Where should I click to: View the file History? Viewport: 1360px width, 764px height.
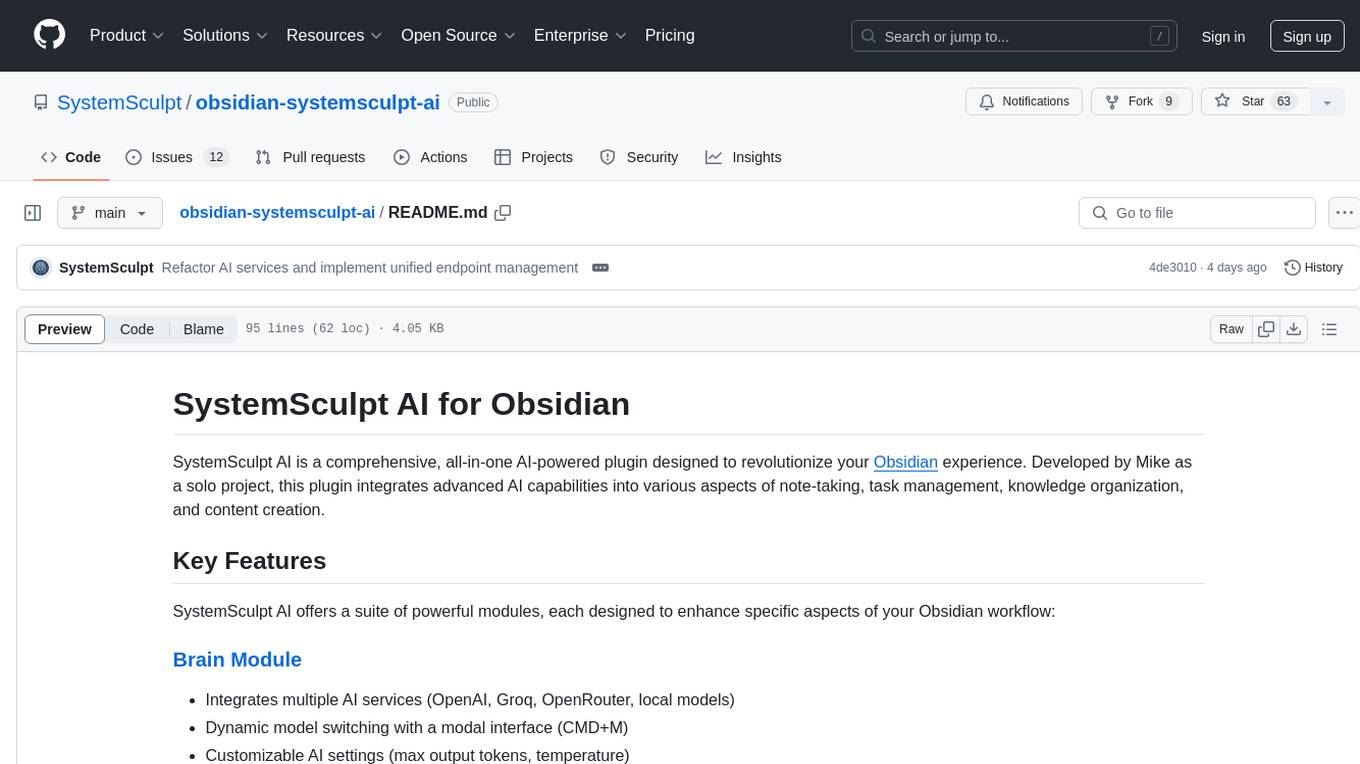pyautogui.click(x=1313, y=267)
